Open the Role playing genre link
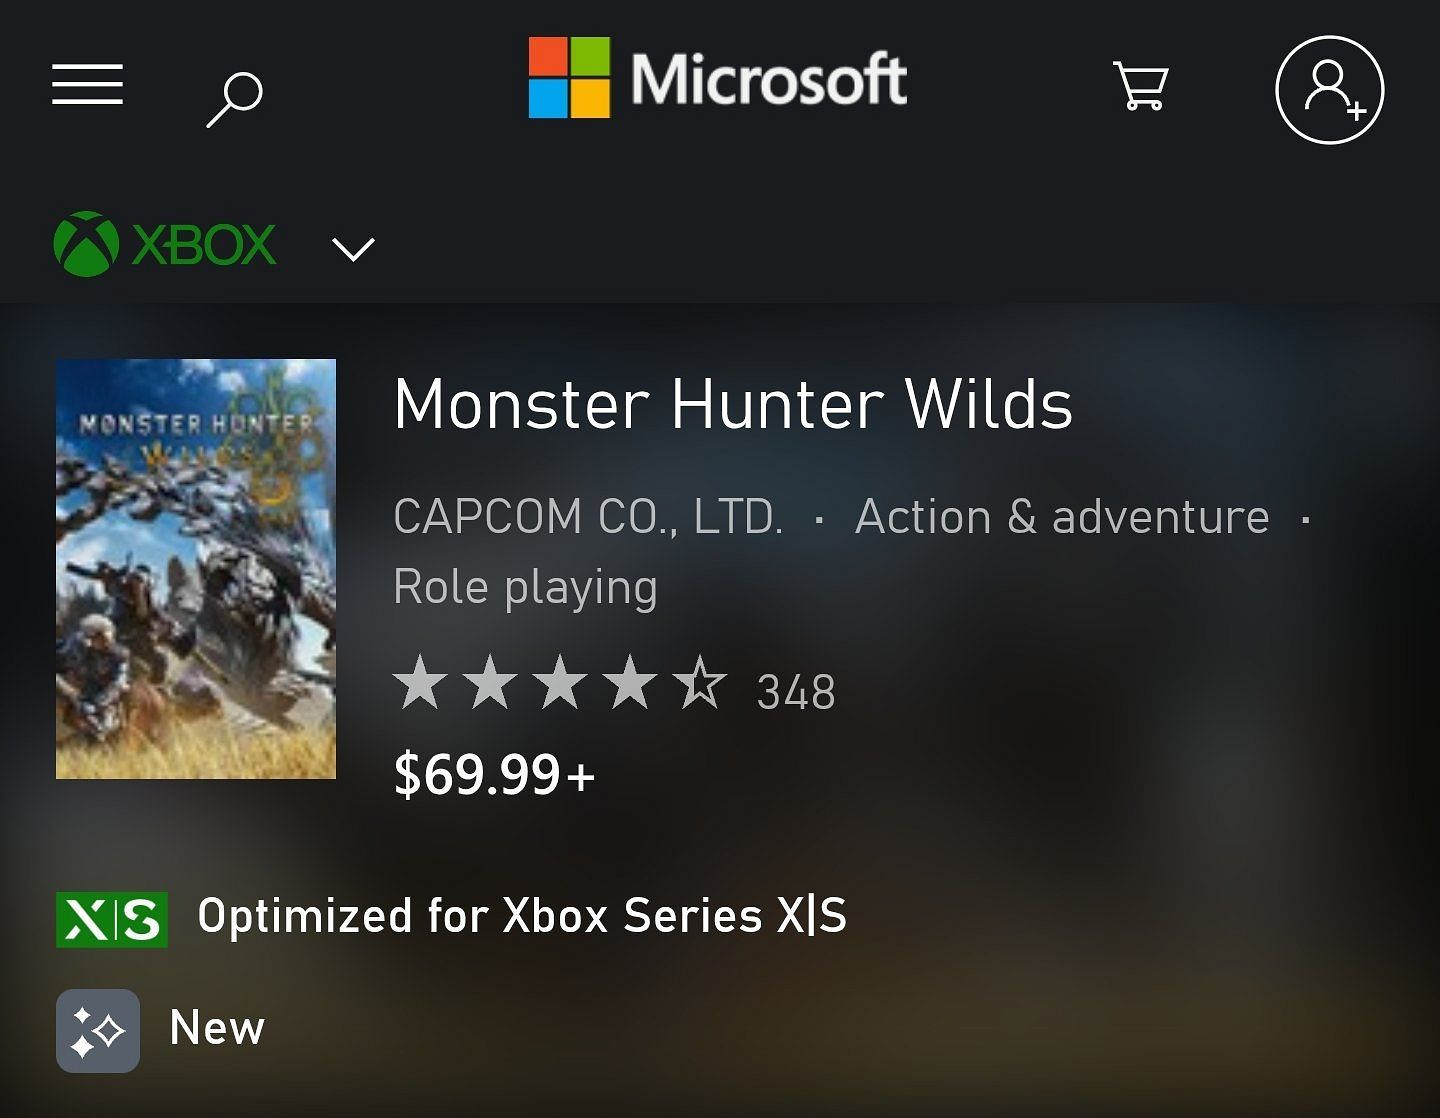 click(x=526, y=587)
